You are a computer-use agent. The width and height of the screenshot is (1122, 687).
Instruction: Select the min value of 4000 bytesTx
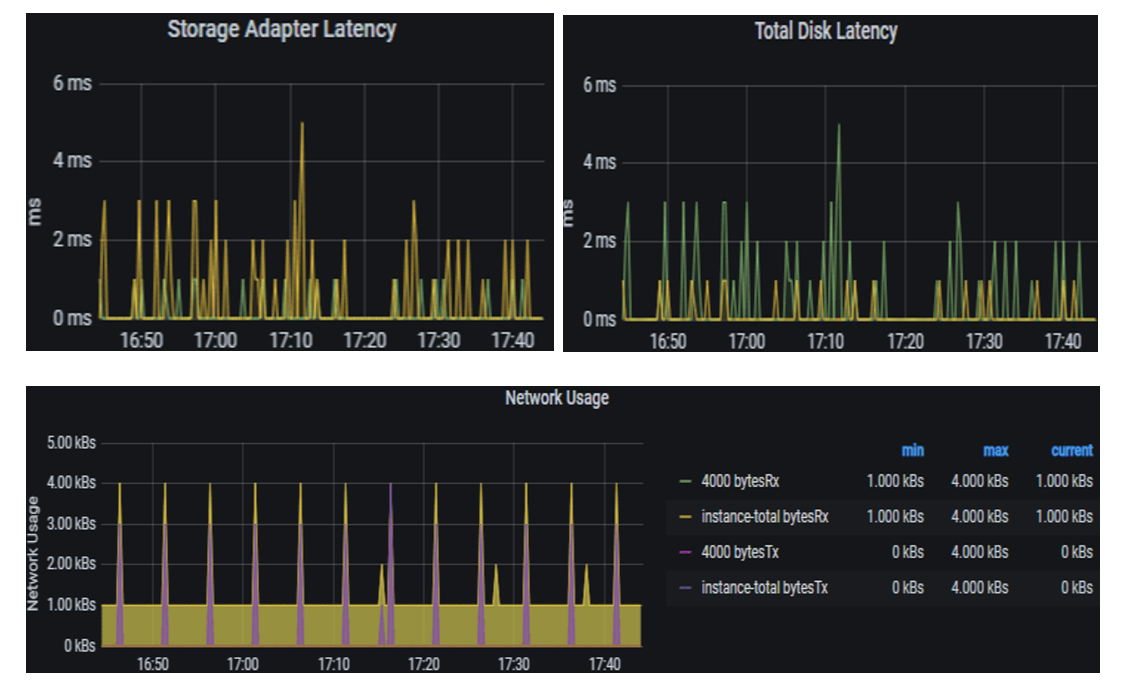[x=908, y=552]
